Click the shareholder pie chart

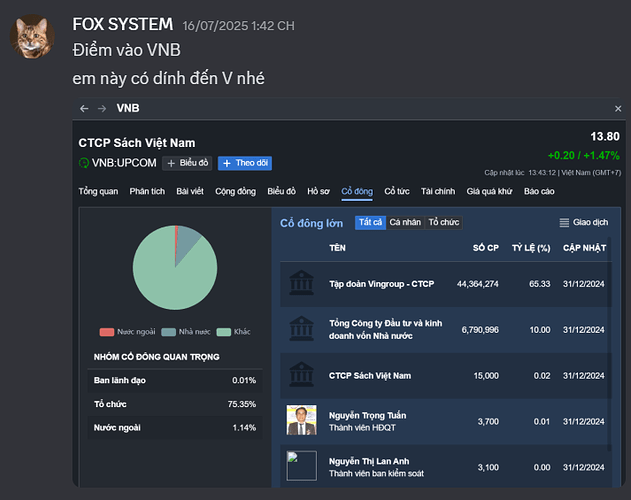175,268
